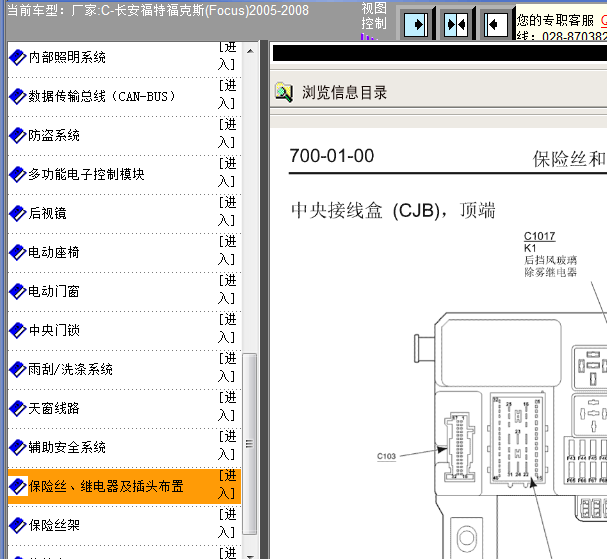
Task: Select the 雨刮/洗涤系统 list entry
Action: [x=70, y=369]
